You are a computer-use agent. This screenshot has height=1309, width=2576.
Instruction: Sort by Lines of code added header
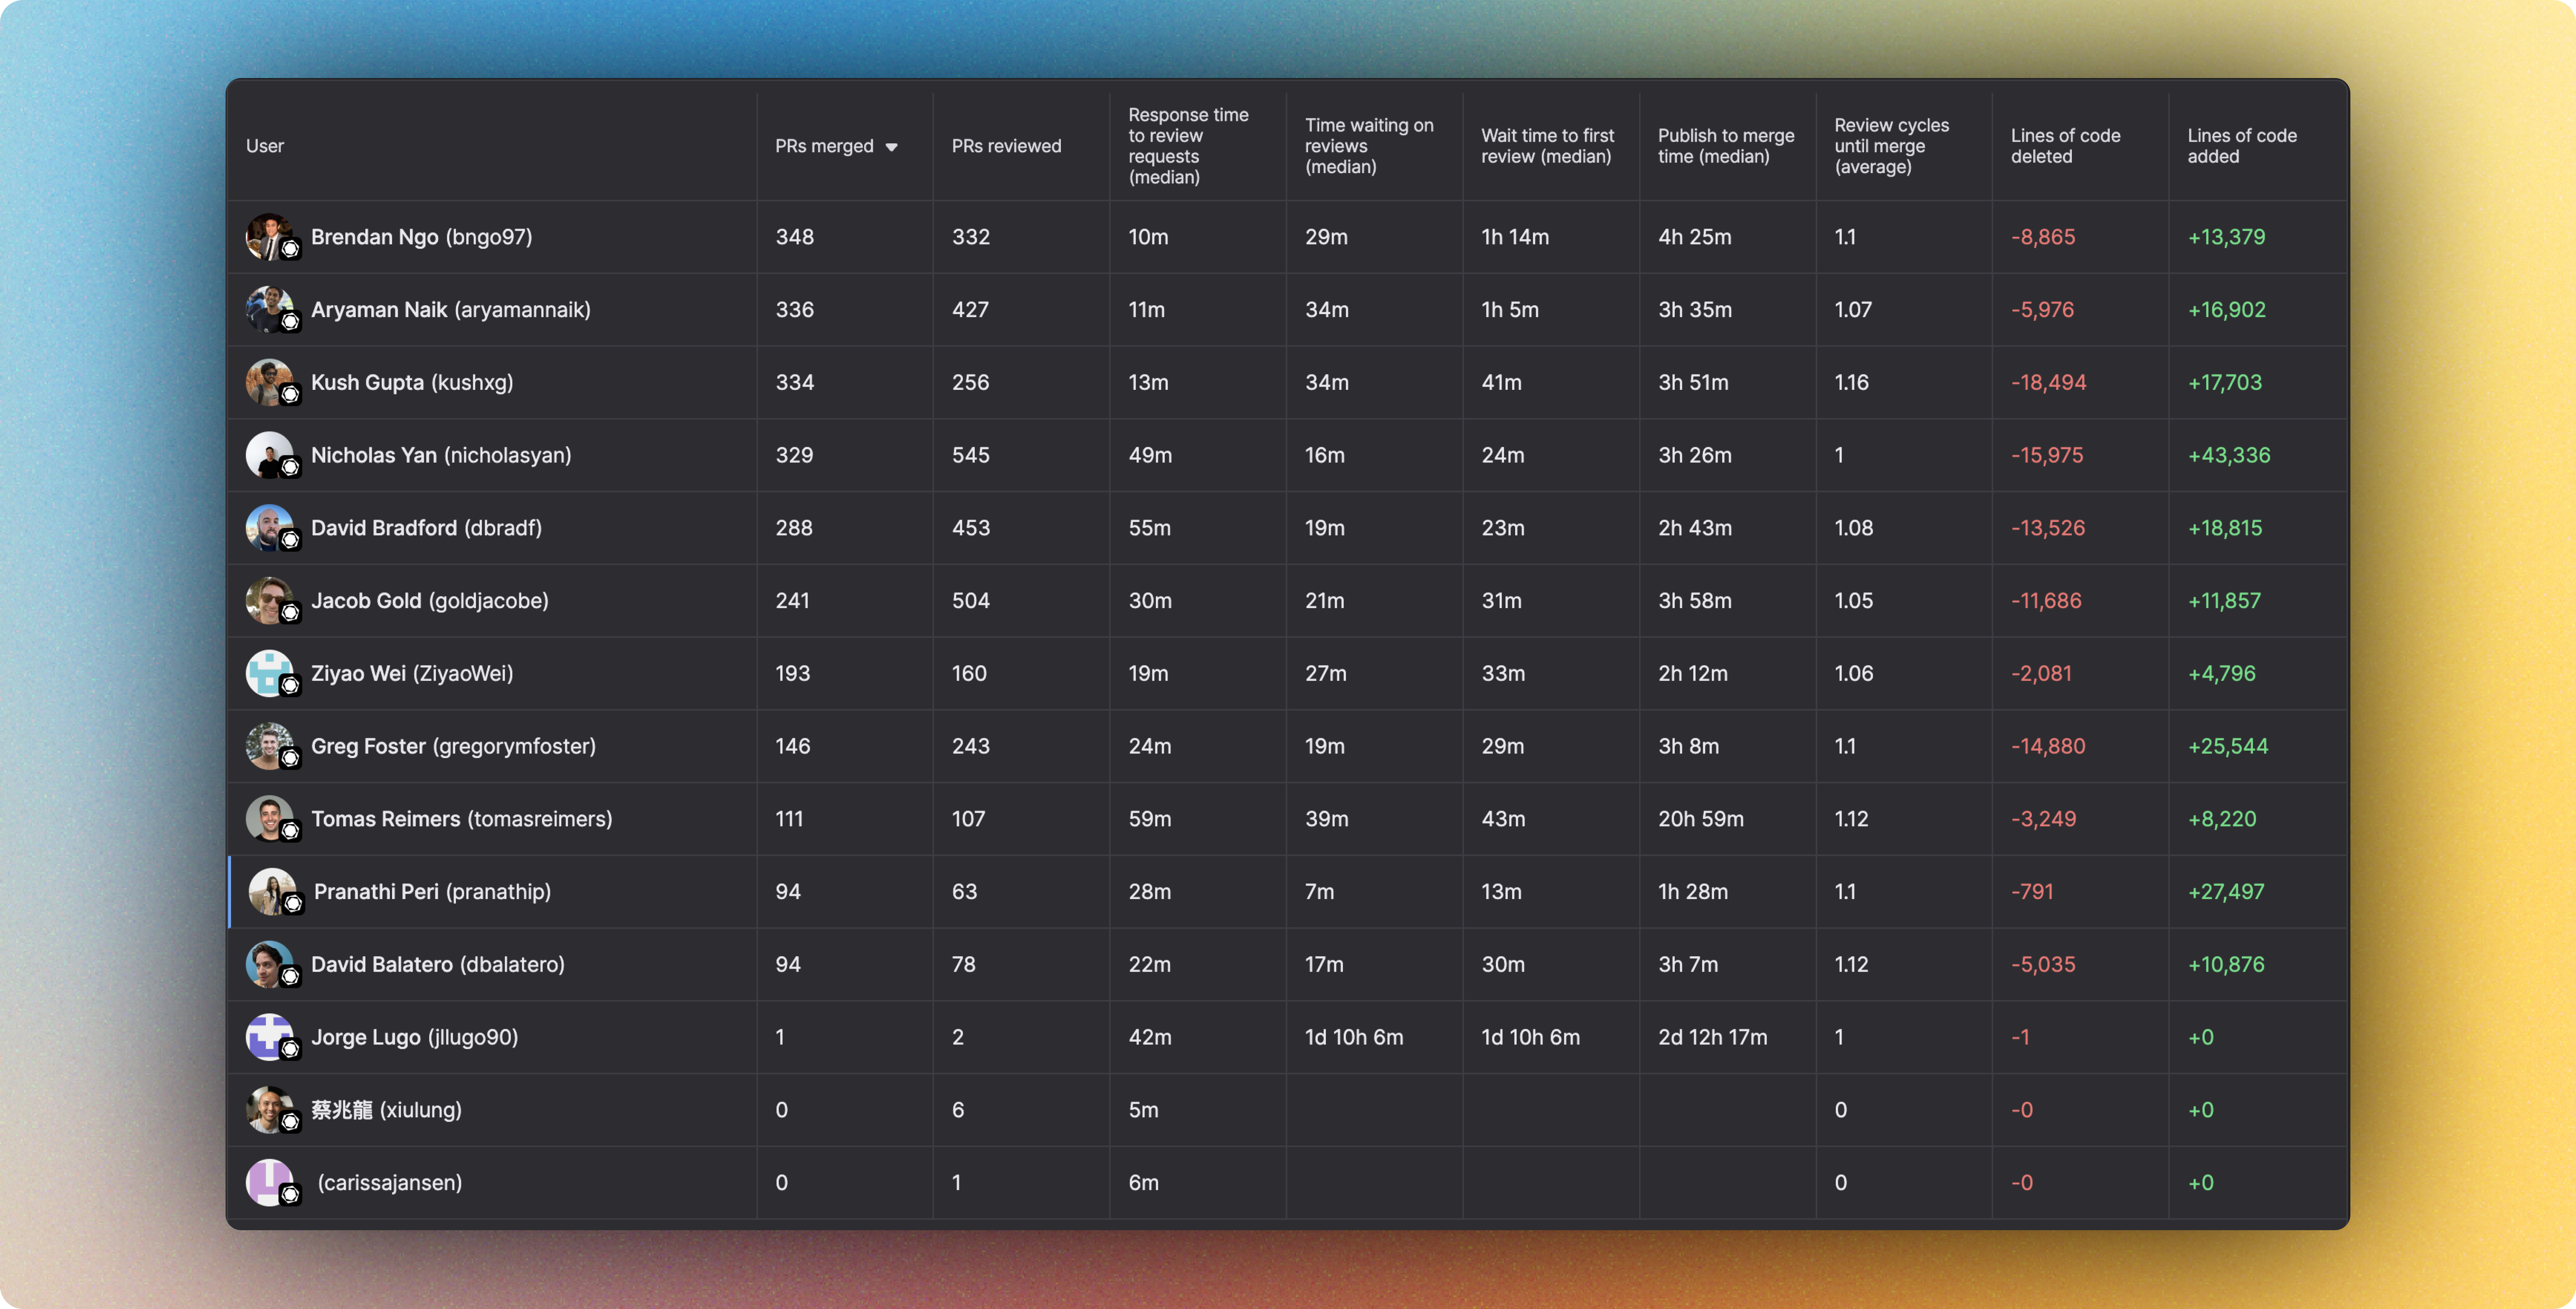(x=2241, y=146)
